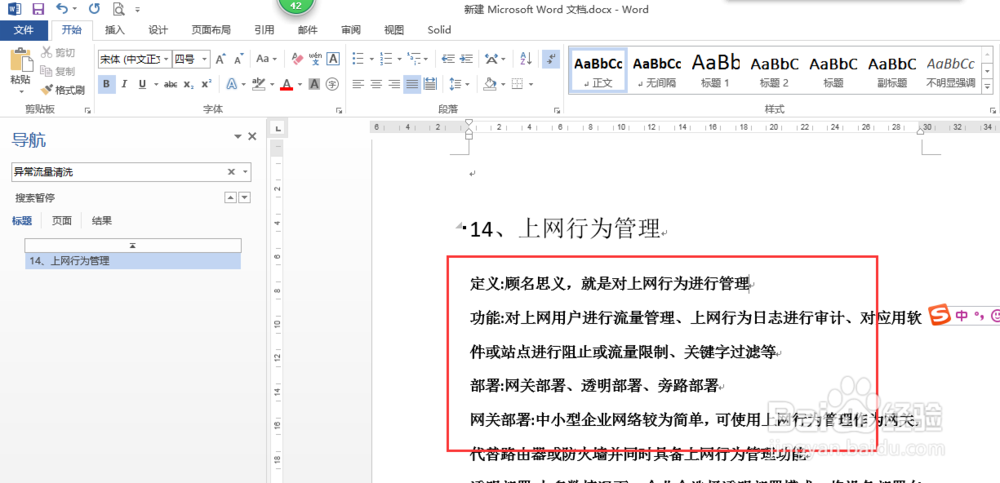Click the 剪切 (Cut) button
This screenshot has width=1000, height=483.
58,52
